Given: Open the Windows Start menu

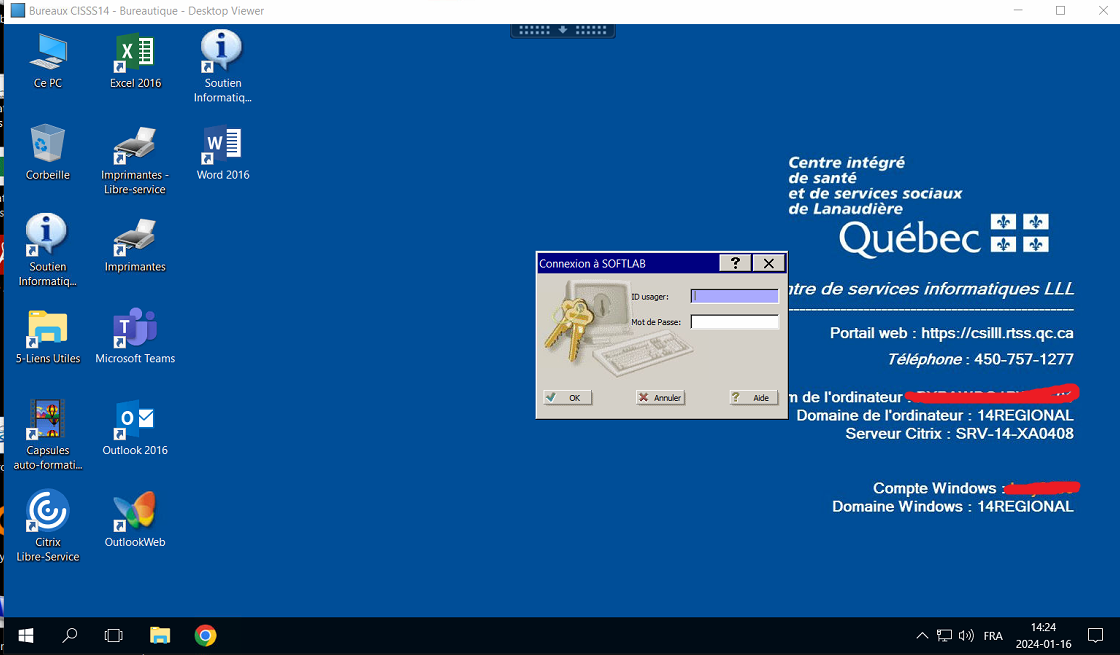Looking at the screenshot, I should tap(26, 636).
